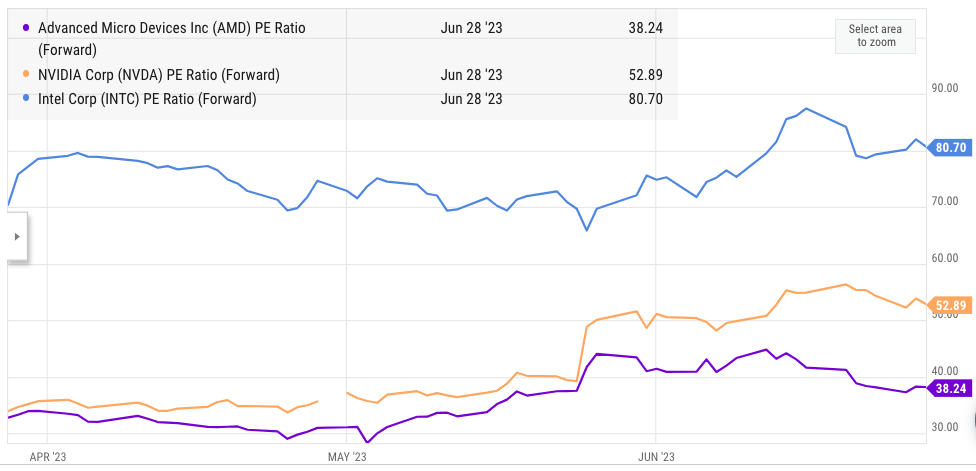Select the Intel Corp (INTC) PE Ratio label
976x471 pixels.
(x=147, y=99)
